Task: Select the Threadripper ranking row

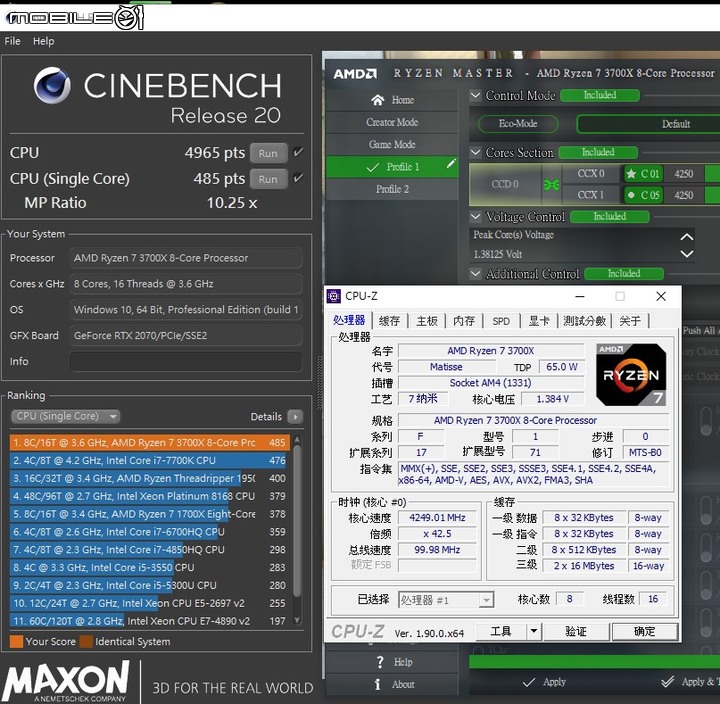Action: pyautogui.click(x=150, y=479)
